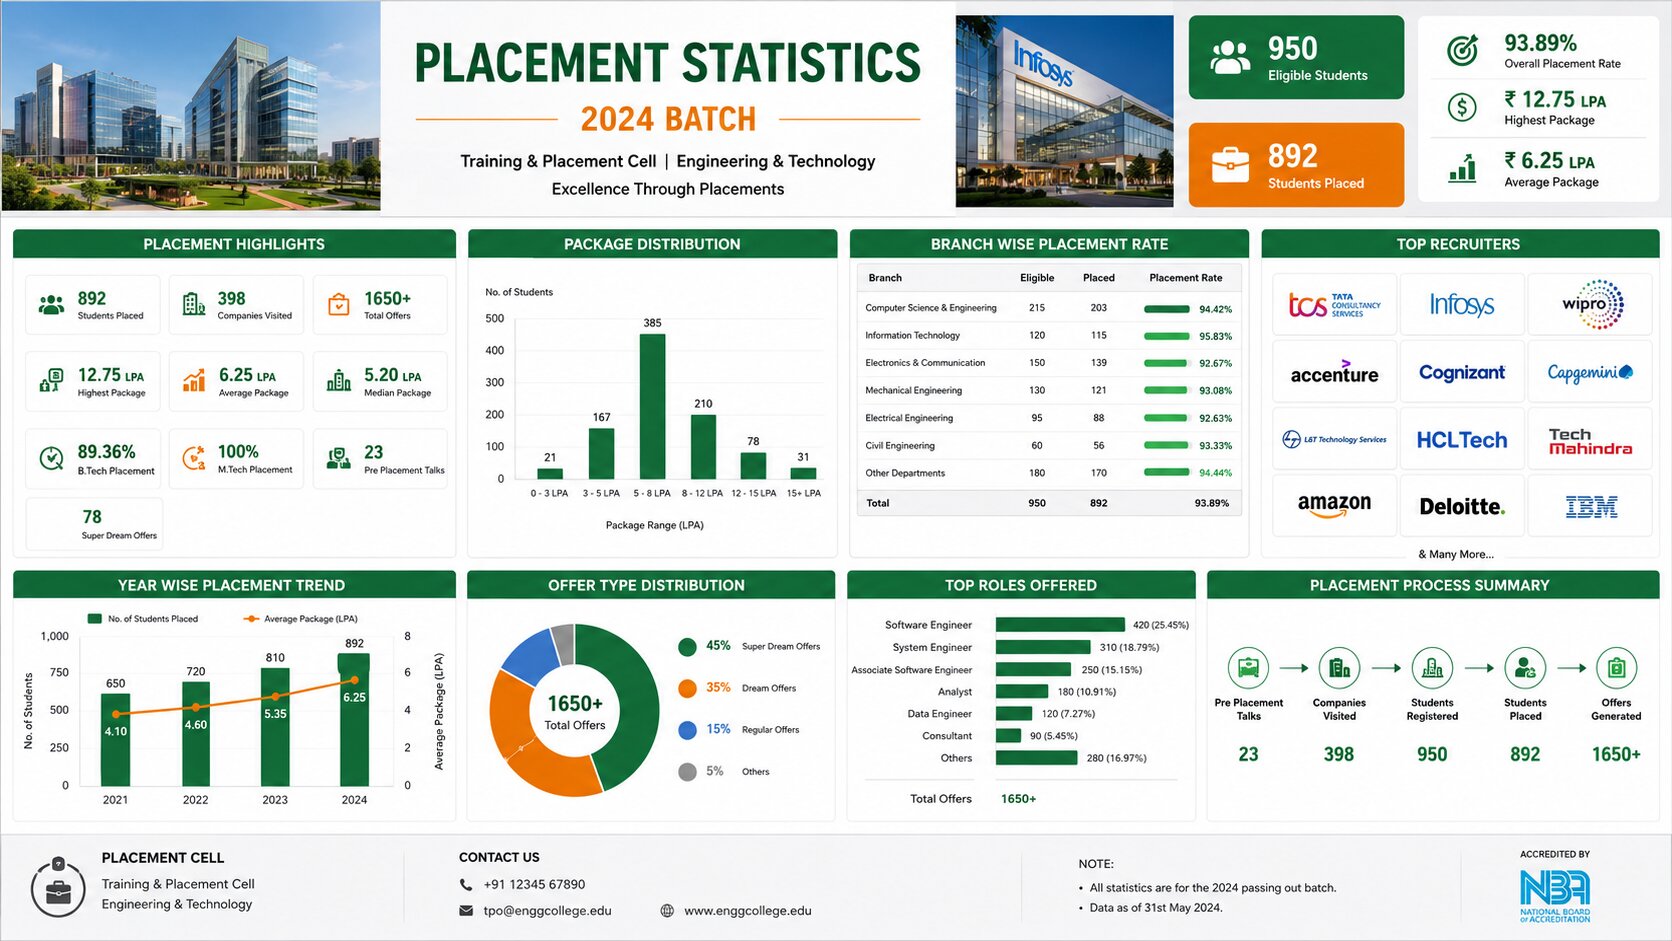Click the 8 - 12 LPA bar showing 210

click(x=703, y=447)
